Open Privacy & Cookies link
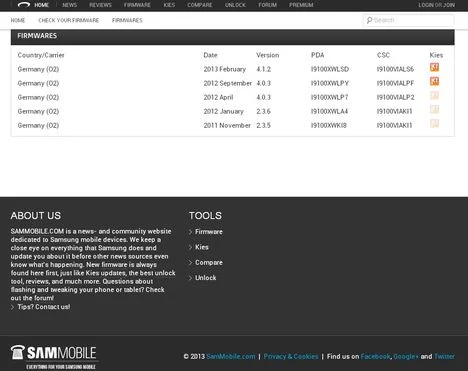 click(x=291, y=356)
